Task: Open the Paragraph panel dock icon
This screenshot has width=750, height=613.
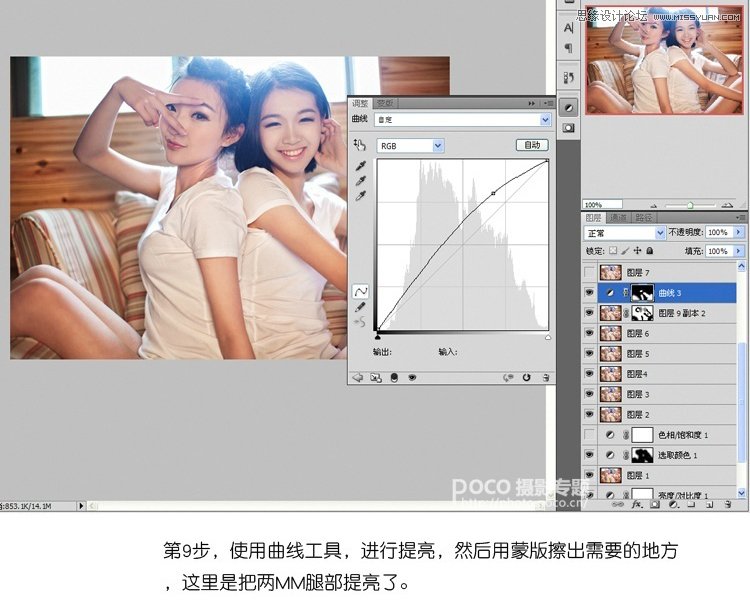Action: [568, 48]
